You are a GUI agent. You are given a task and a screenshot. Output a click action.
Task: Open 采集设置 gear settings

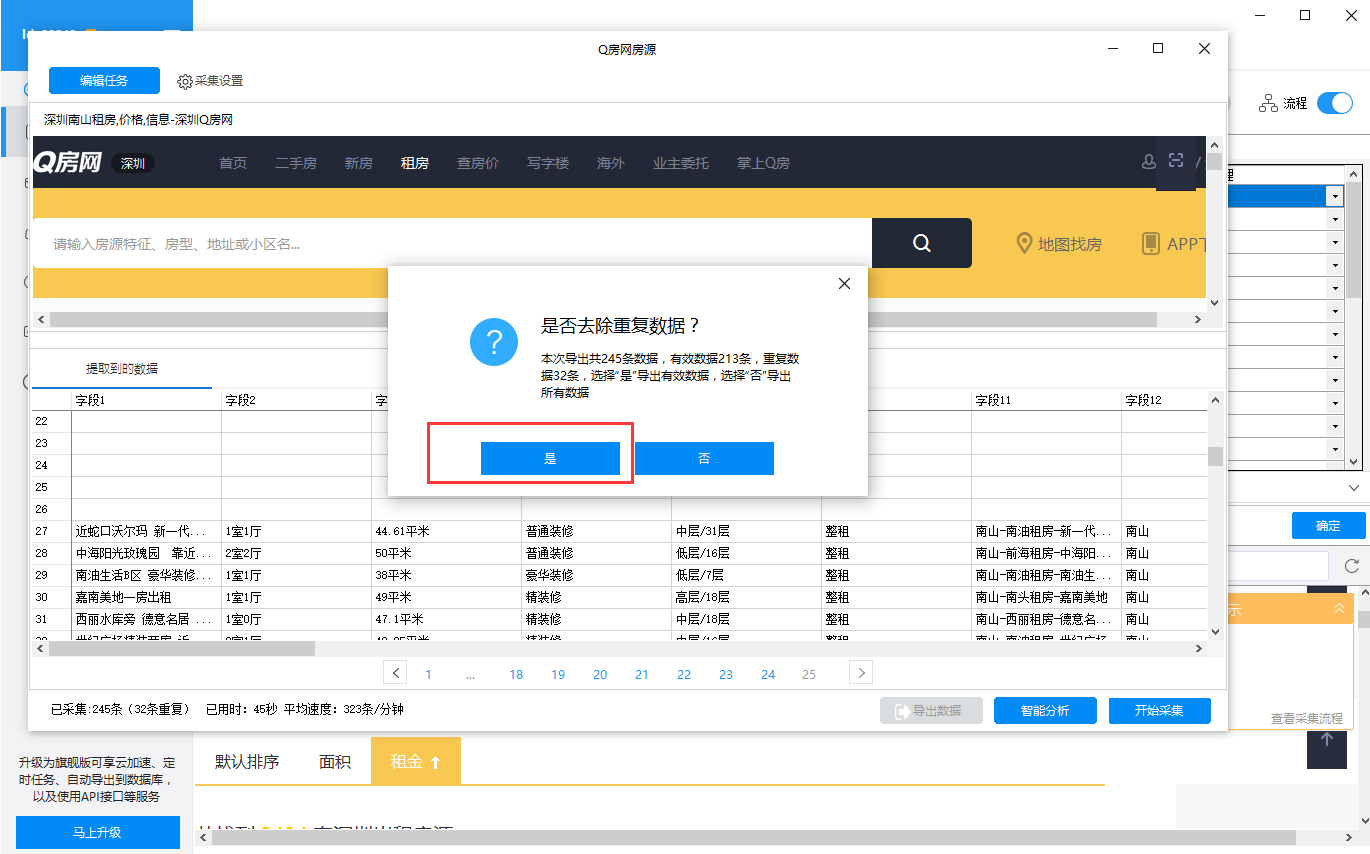pyautogui.click(x=210, y=81)
